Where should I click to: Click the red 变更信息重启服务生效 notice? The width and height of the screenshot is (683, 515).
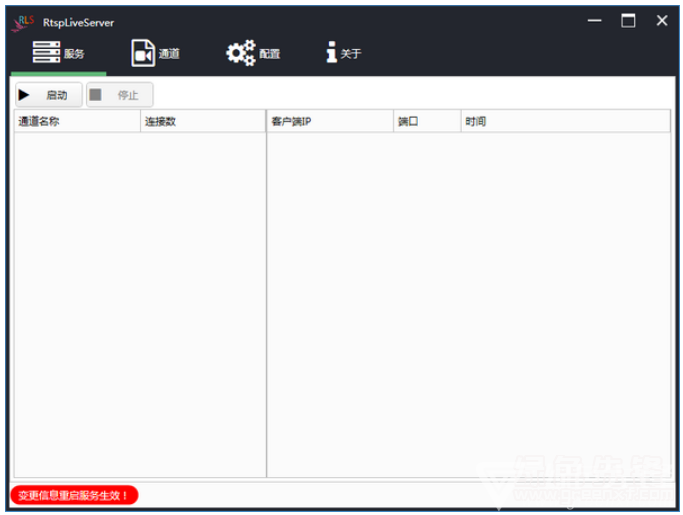click(74, 495)
